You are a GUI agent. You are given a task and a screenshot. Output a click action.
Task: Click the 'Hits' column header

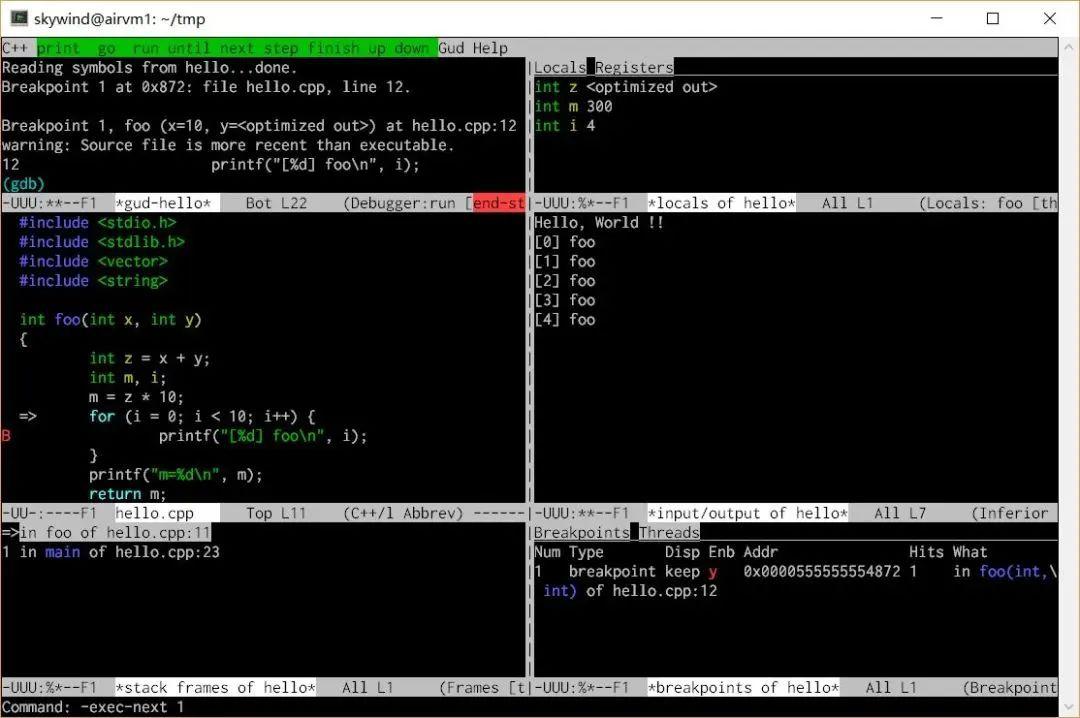pyautogui.click(x=926, y=552)
